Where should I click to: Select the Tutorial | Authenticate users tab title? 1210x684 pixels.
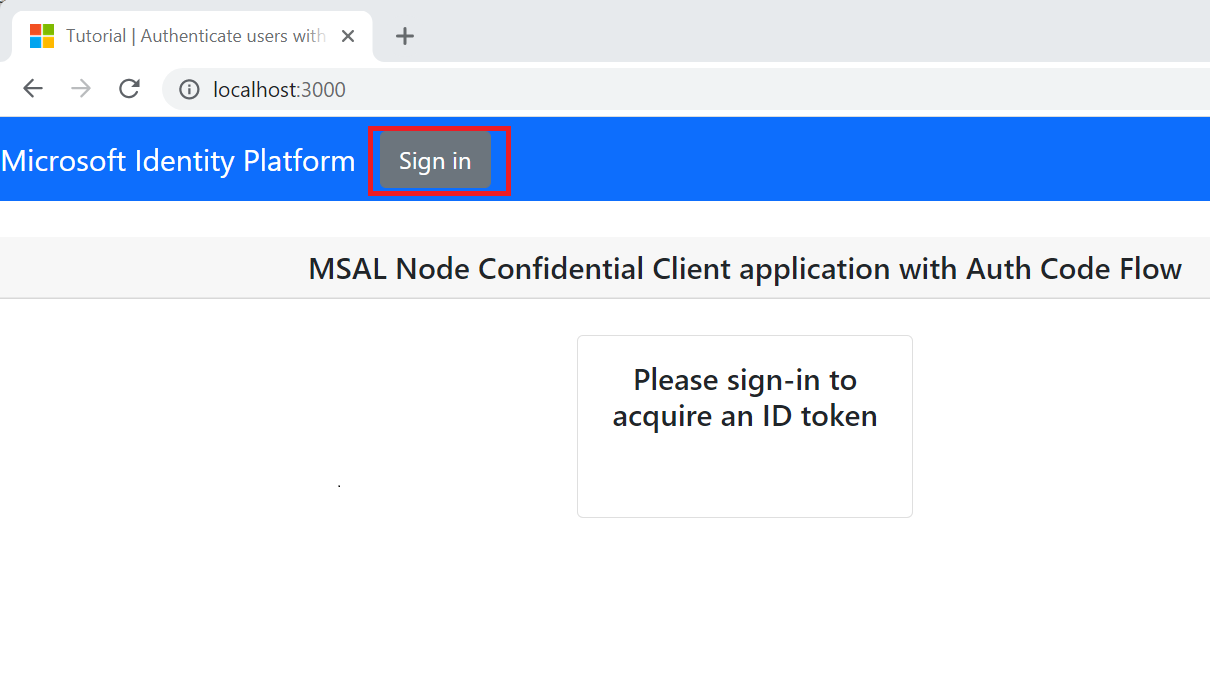[x=196, y=36]
